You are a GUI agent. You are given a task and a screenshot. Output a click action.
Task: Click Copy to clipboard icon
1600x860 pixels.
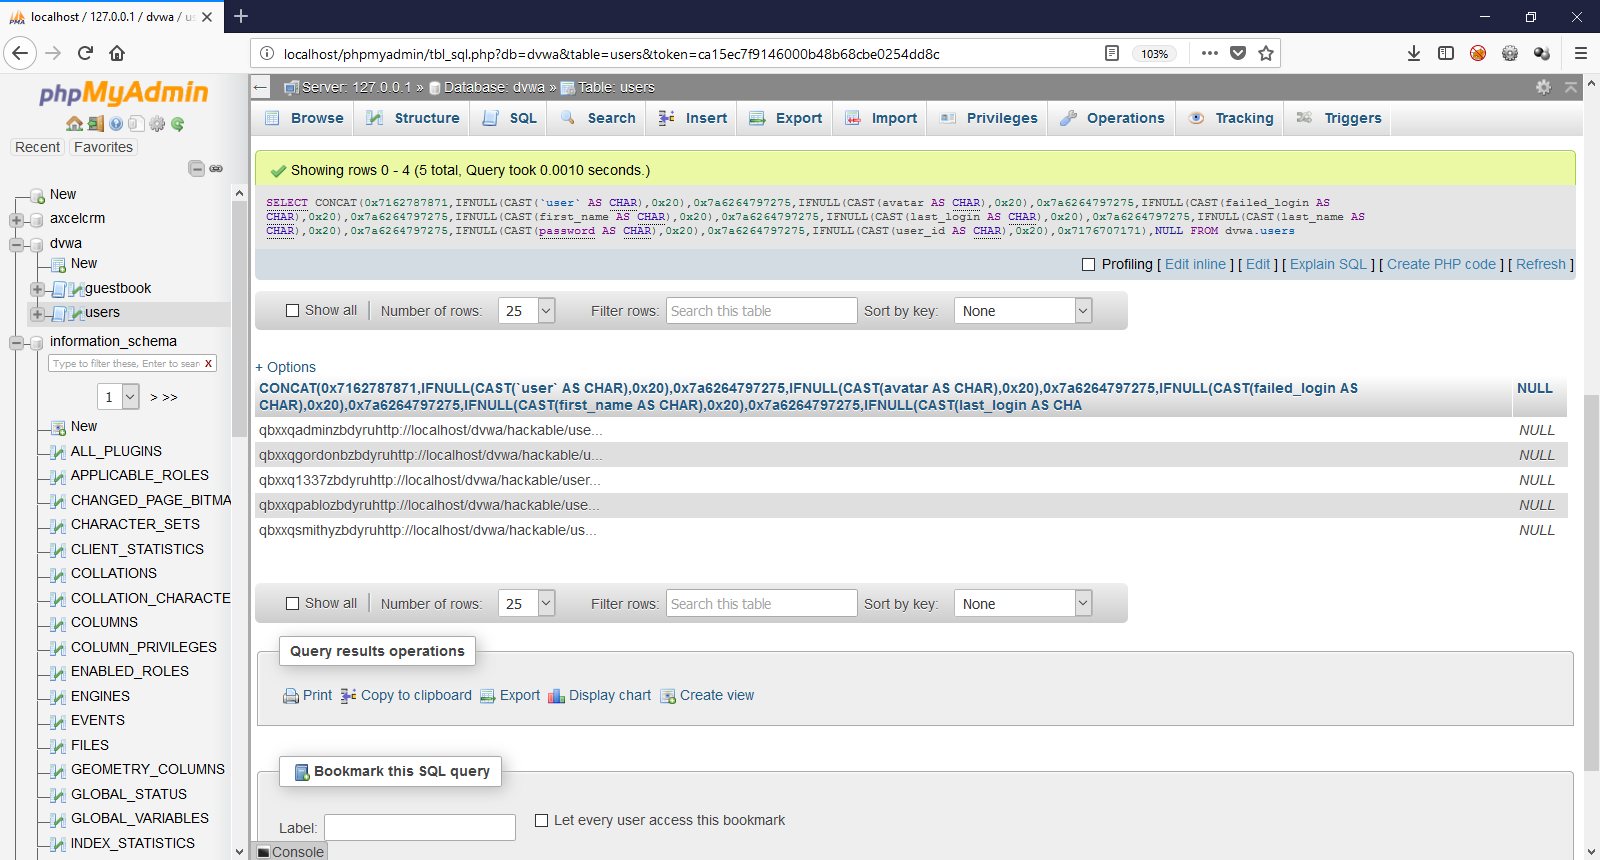pos(348,696)
